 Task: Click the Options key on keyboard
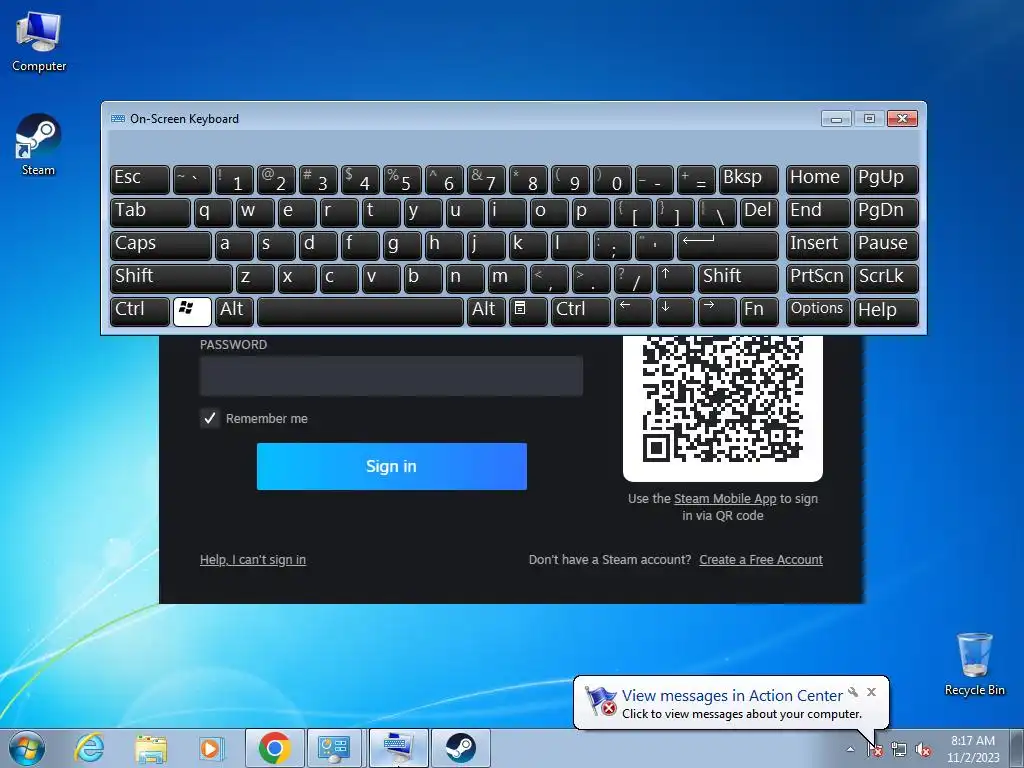click(x=818, y=312)
